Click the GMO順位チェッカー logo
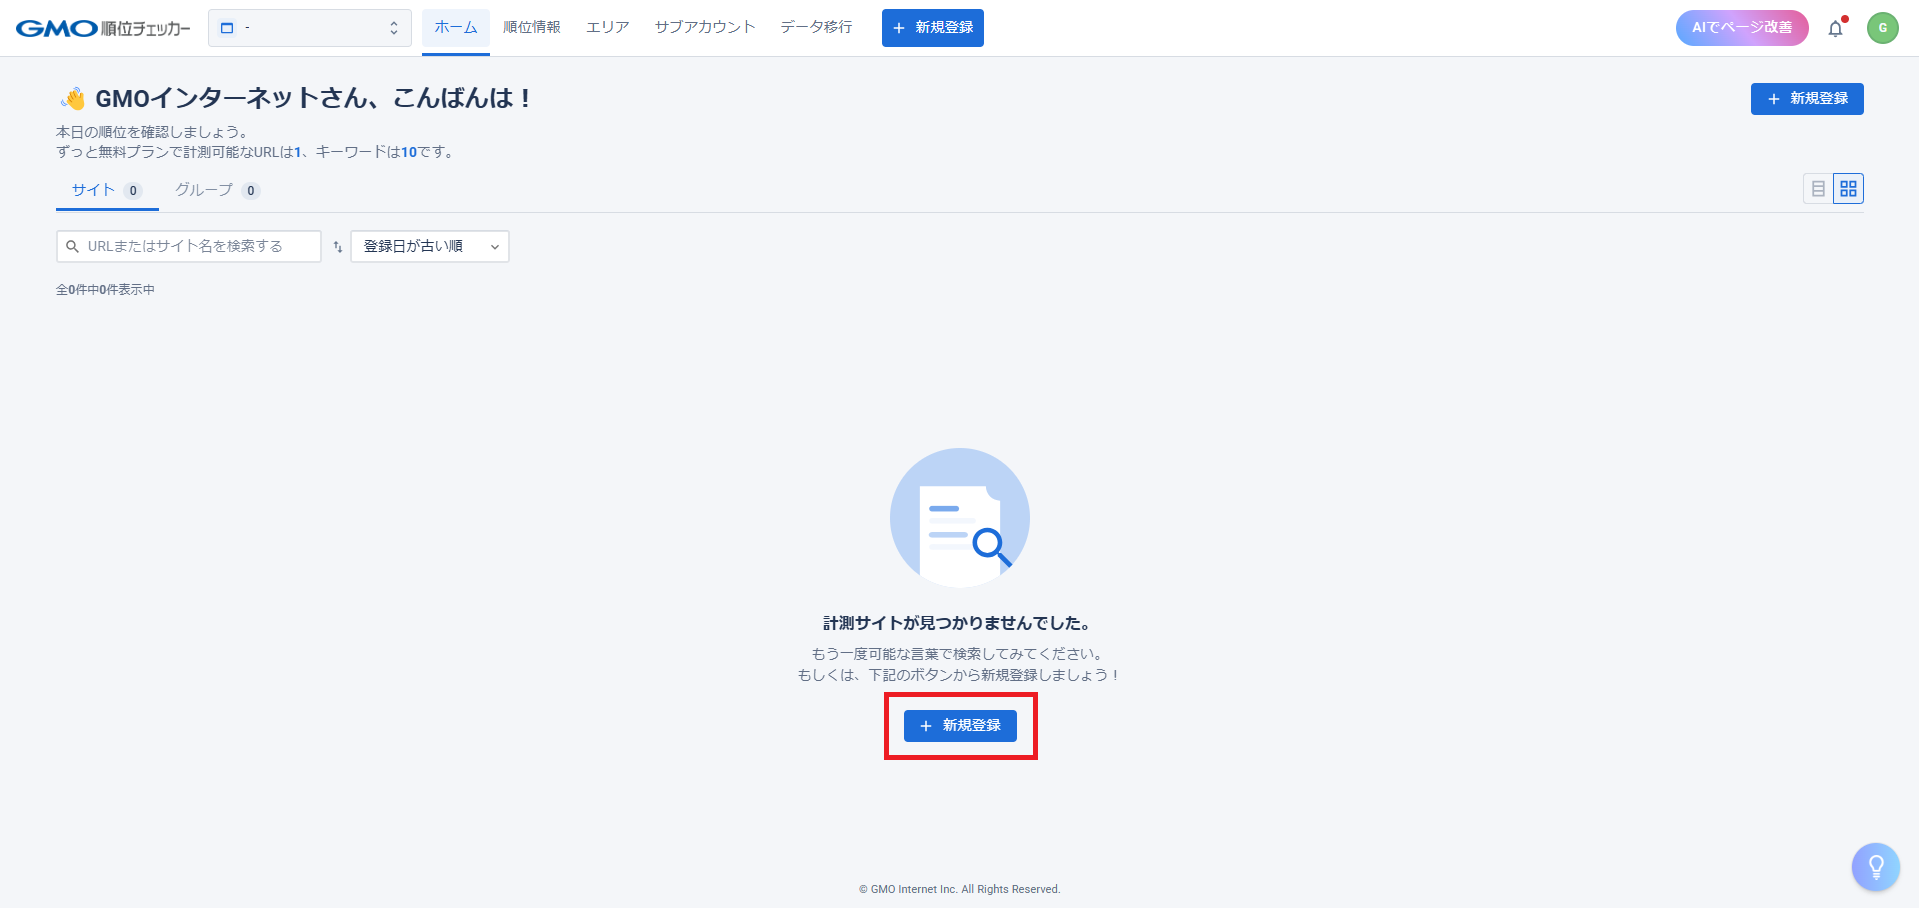The image size is (1919, 908). pos(103,28)
